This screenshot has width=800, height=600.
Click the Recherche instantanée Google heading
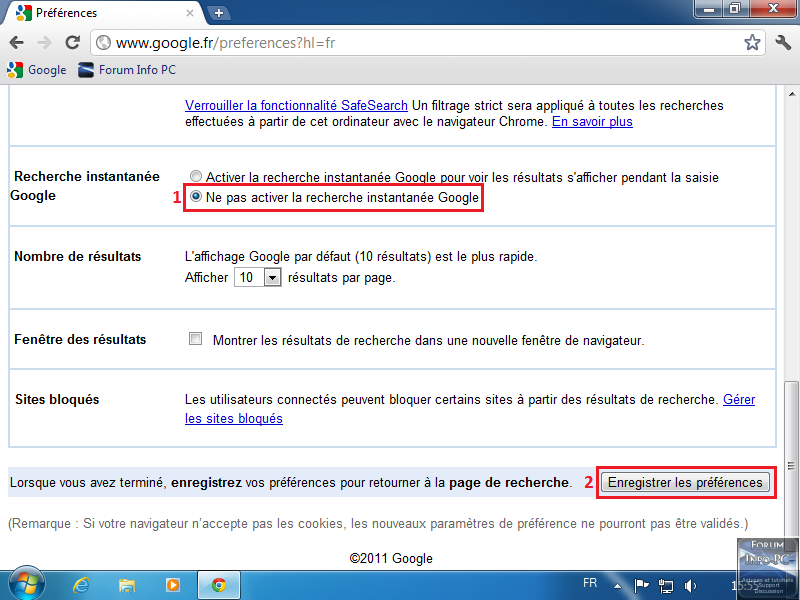[85, 186]
